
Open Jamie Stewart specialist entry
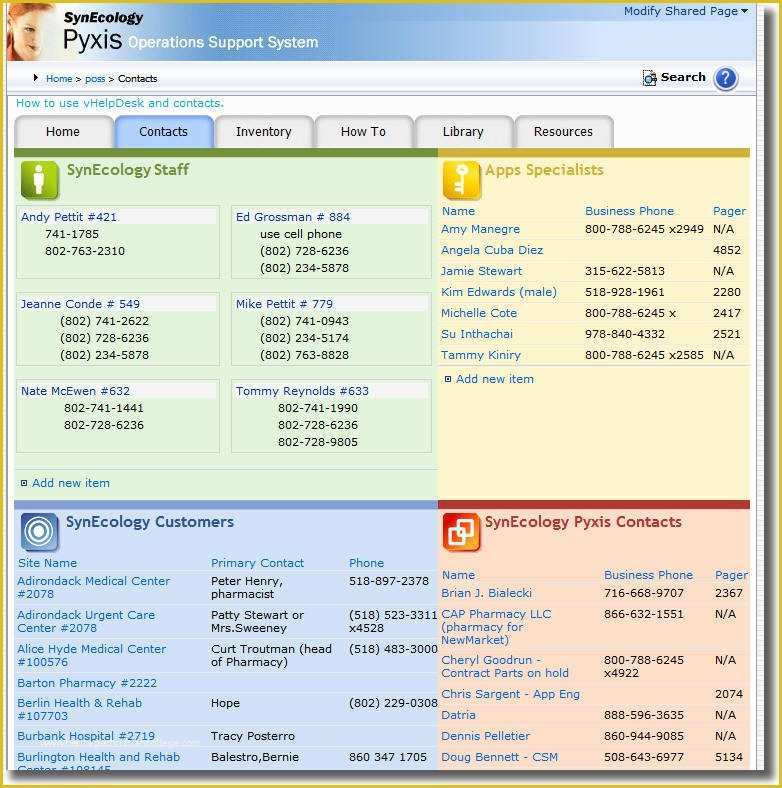(x=481, y=271)
